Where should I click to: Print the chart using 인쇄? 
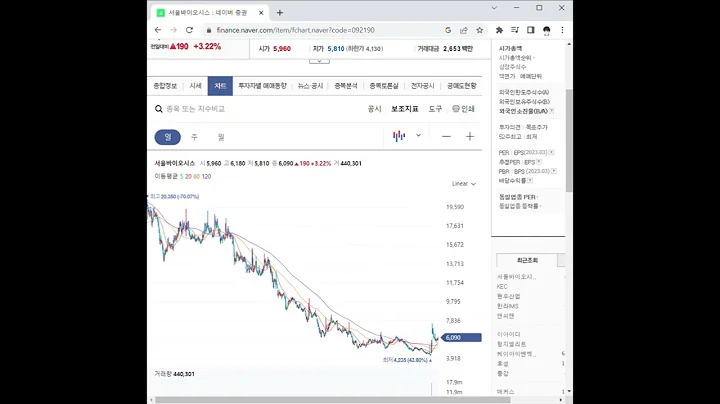(x=463, y=109)
